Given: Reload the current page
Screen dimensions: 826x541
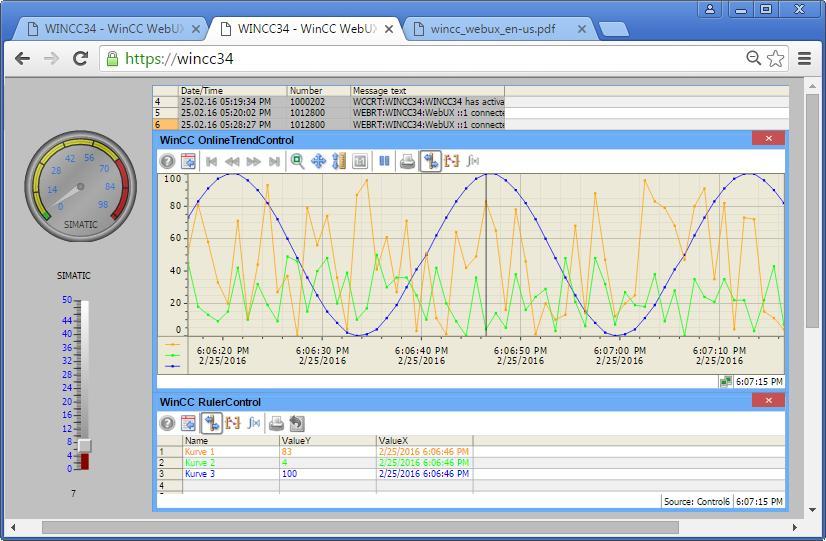Looking at the screenshot, I should 81,58.
